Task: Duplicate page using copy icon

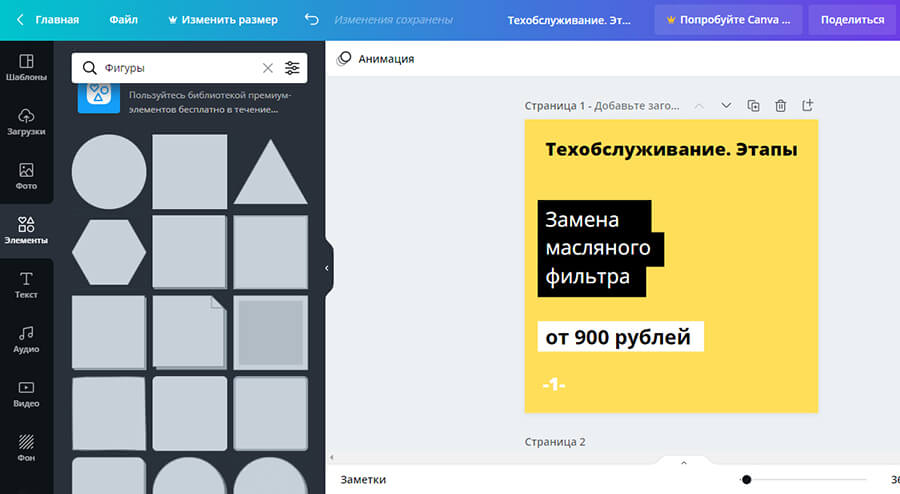Action: [x=754, y=105]
